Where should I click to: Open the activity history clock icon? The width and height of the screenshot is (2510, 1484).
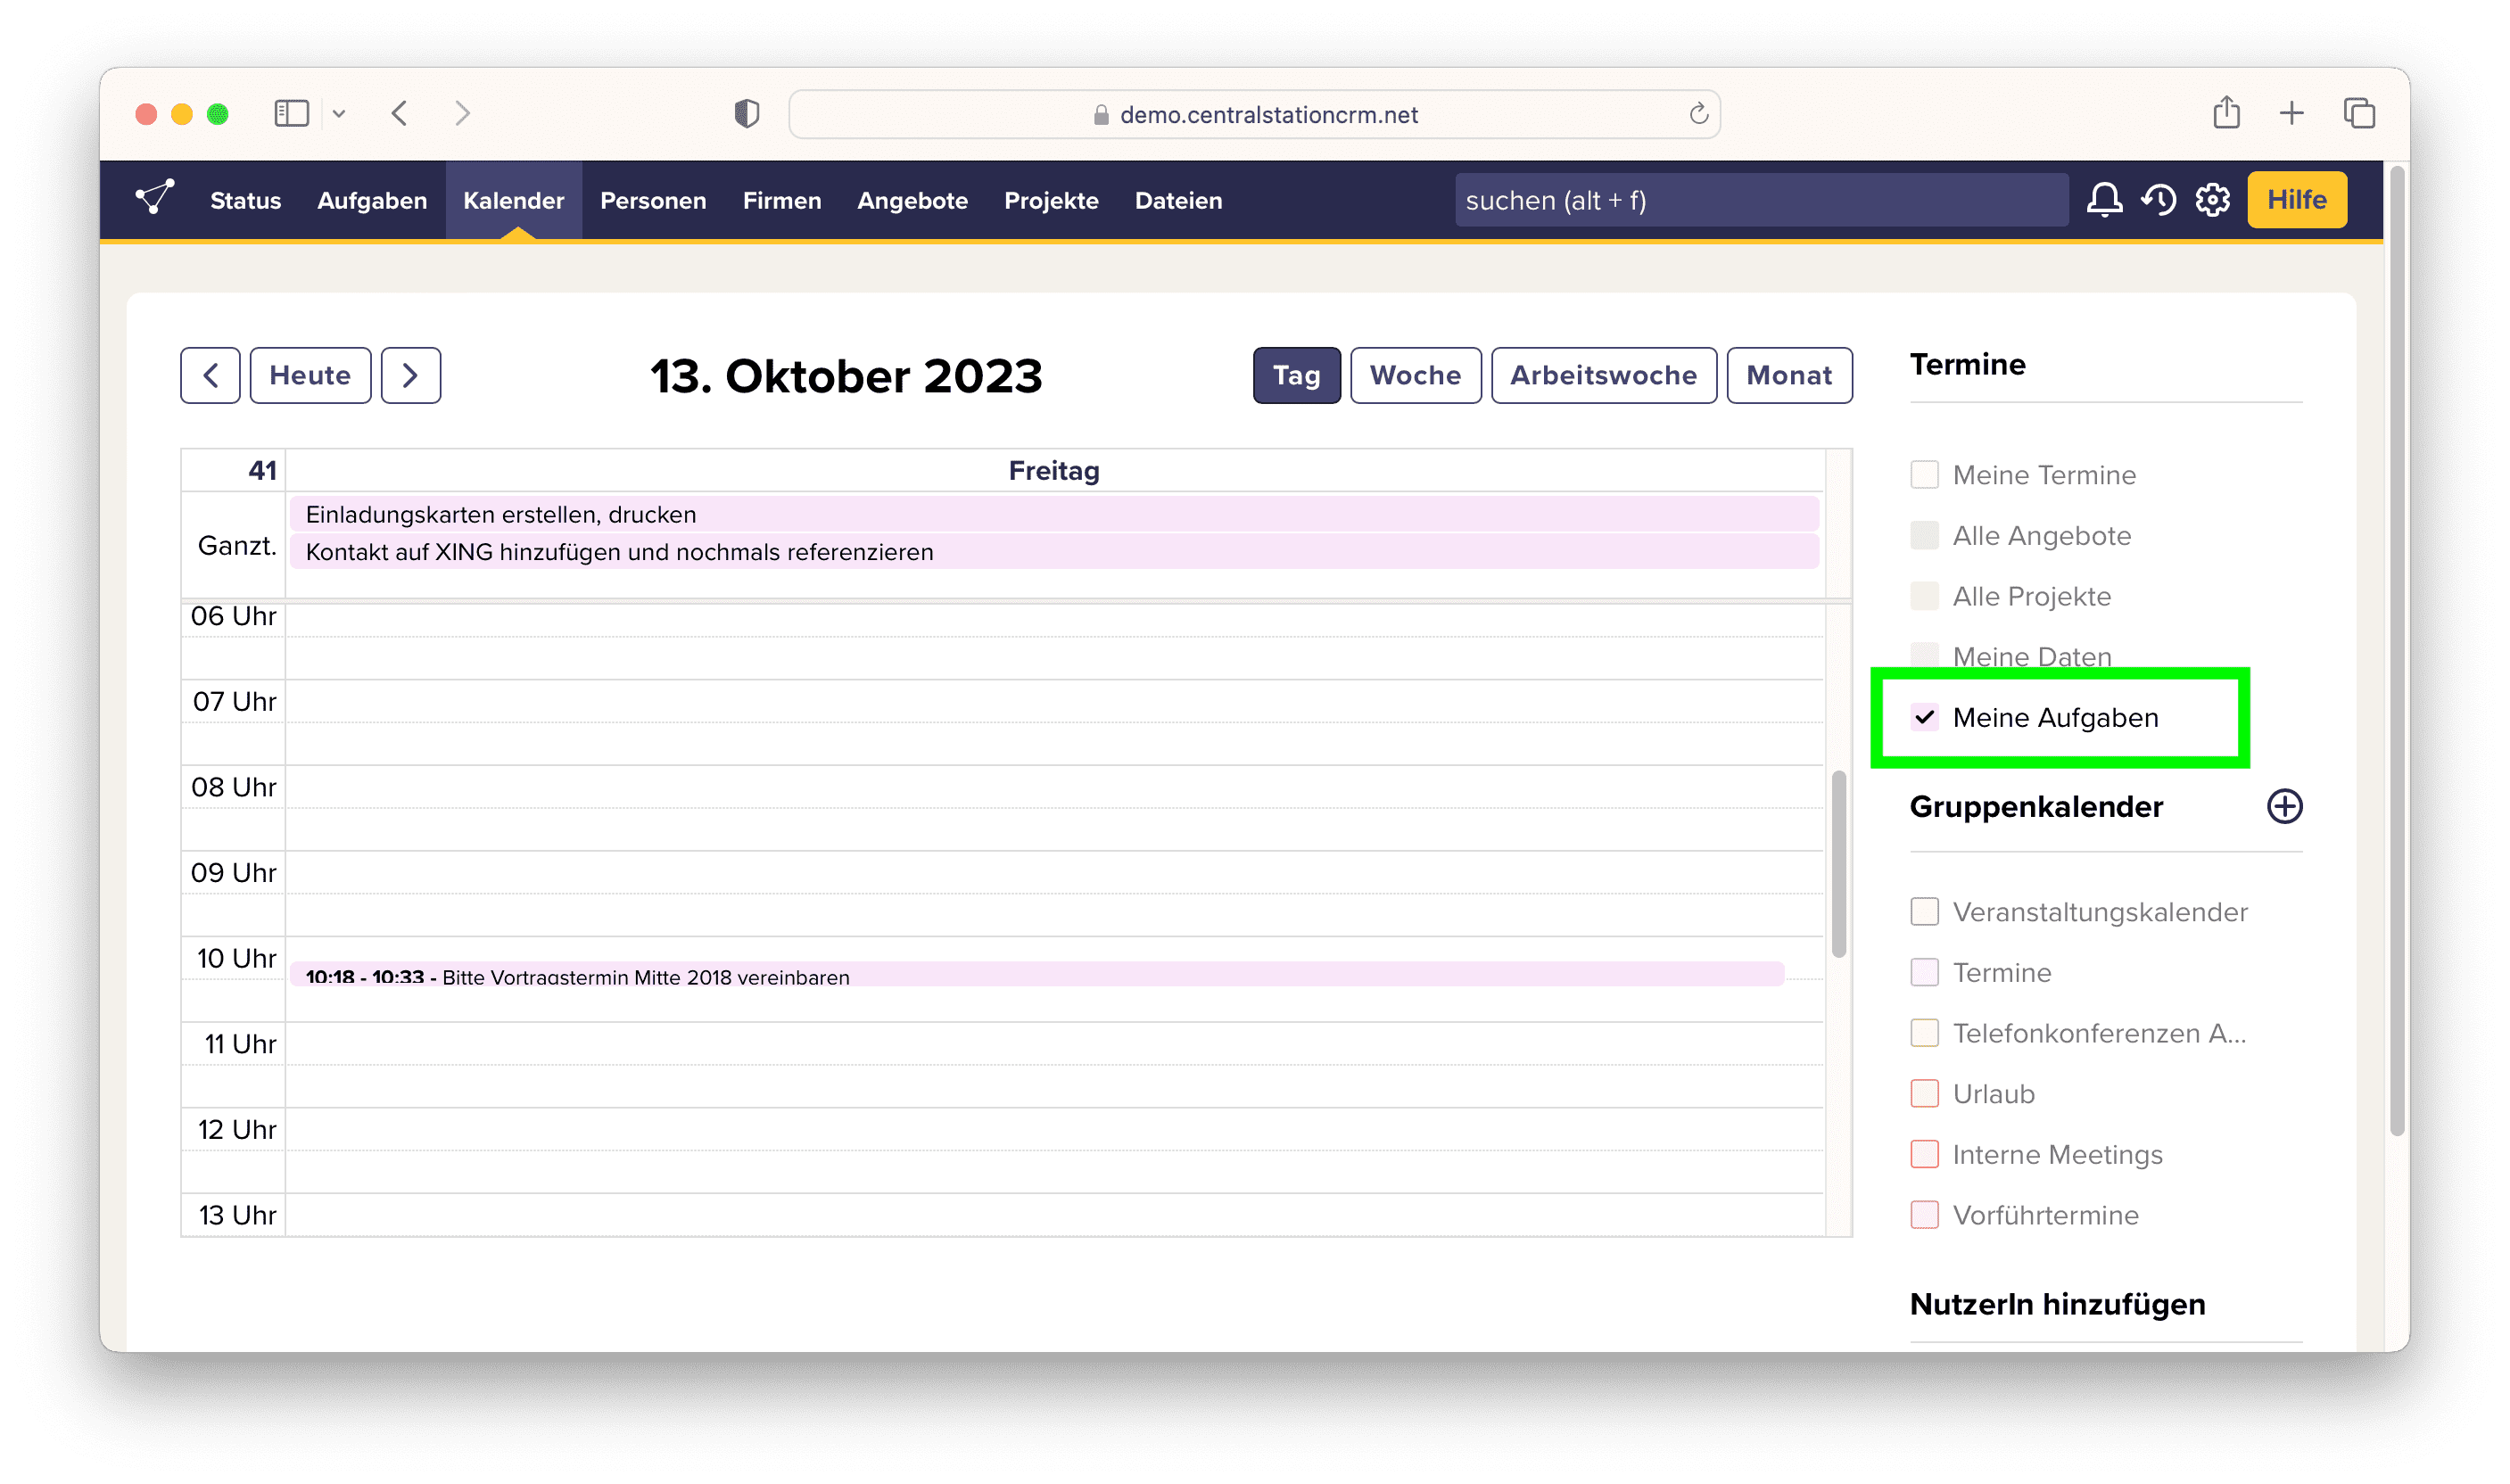(2158, 200)
